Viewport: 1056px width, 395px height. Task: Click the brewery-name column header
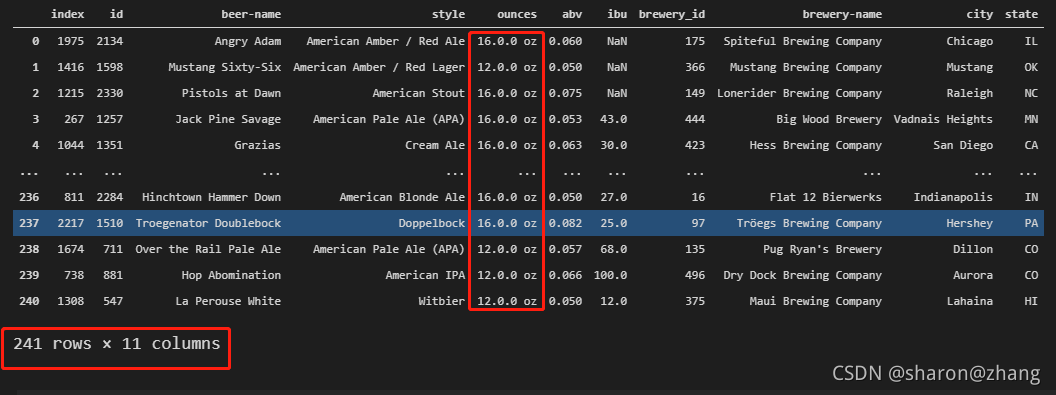point(842,13)
